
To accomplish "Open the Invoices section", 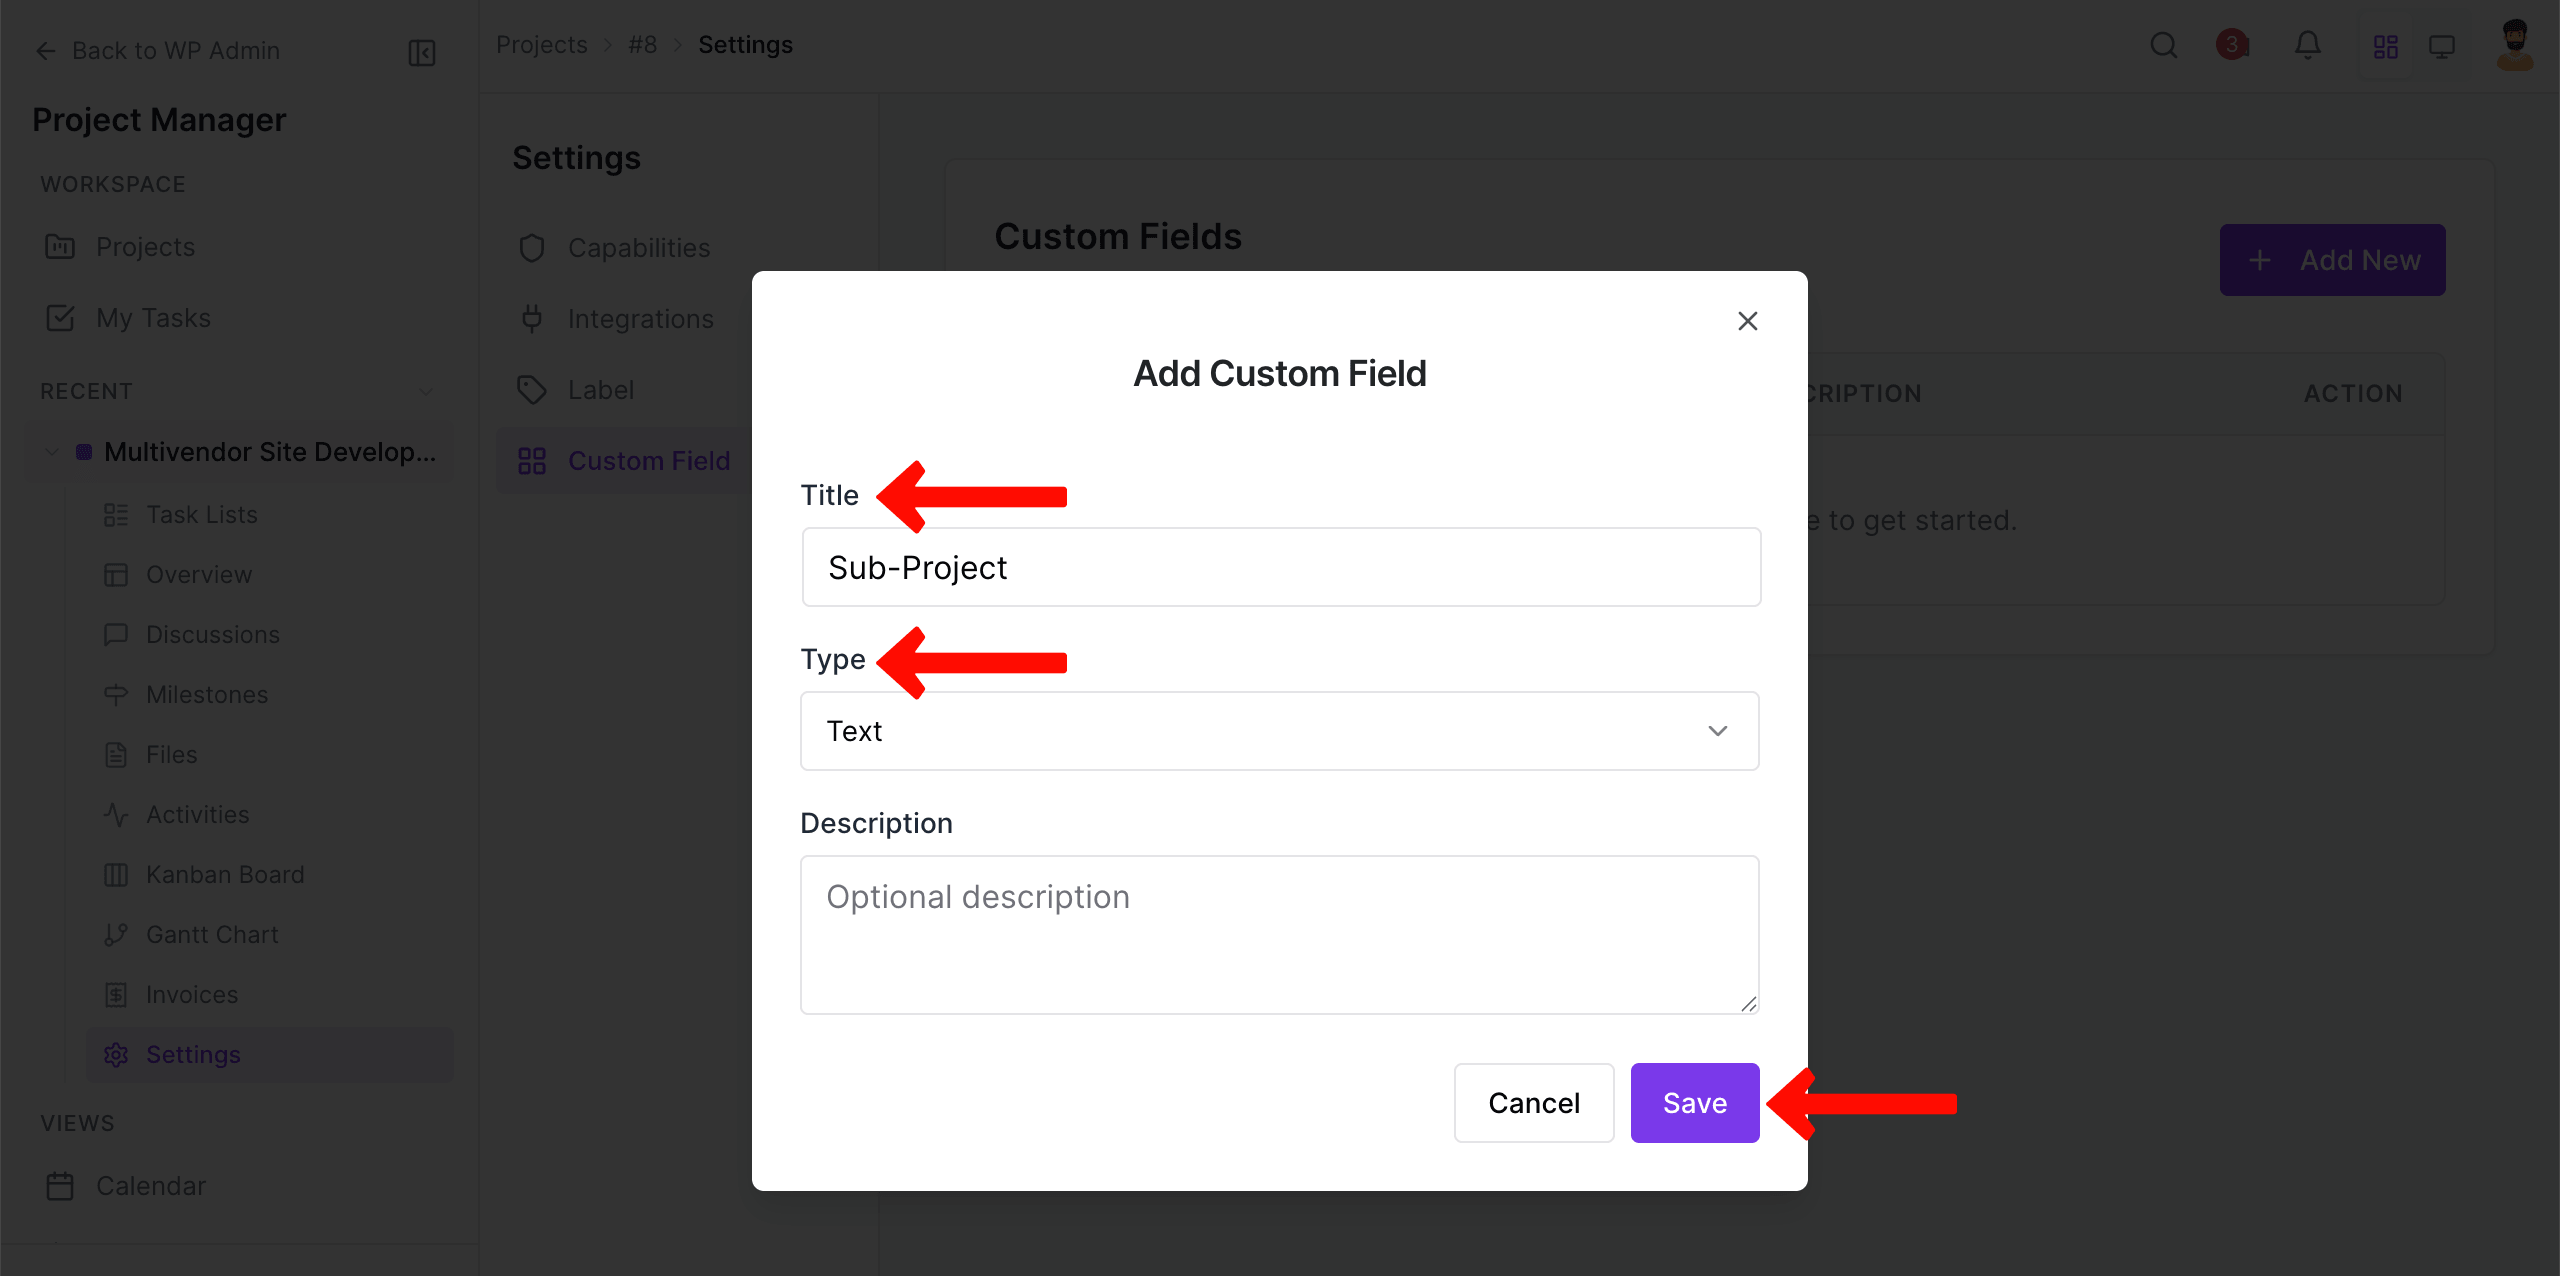I will 117,994.
